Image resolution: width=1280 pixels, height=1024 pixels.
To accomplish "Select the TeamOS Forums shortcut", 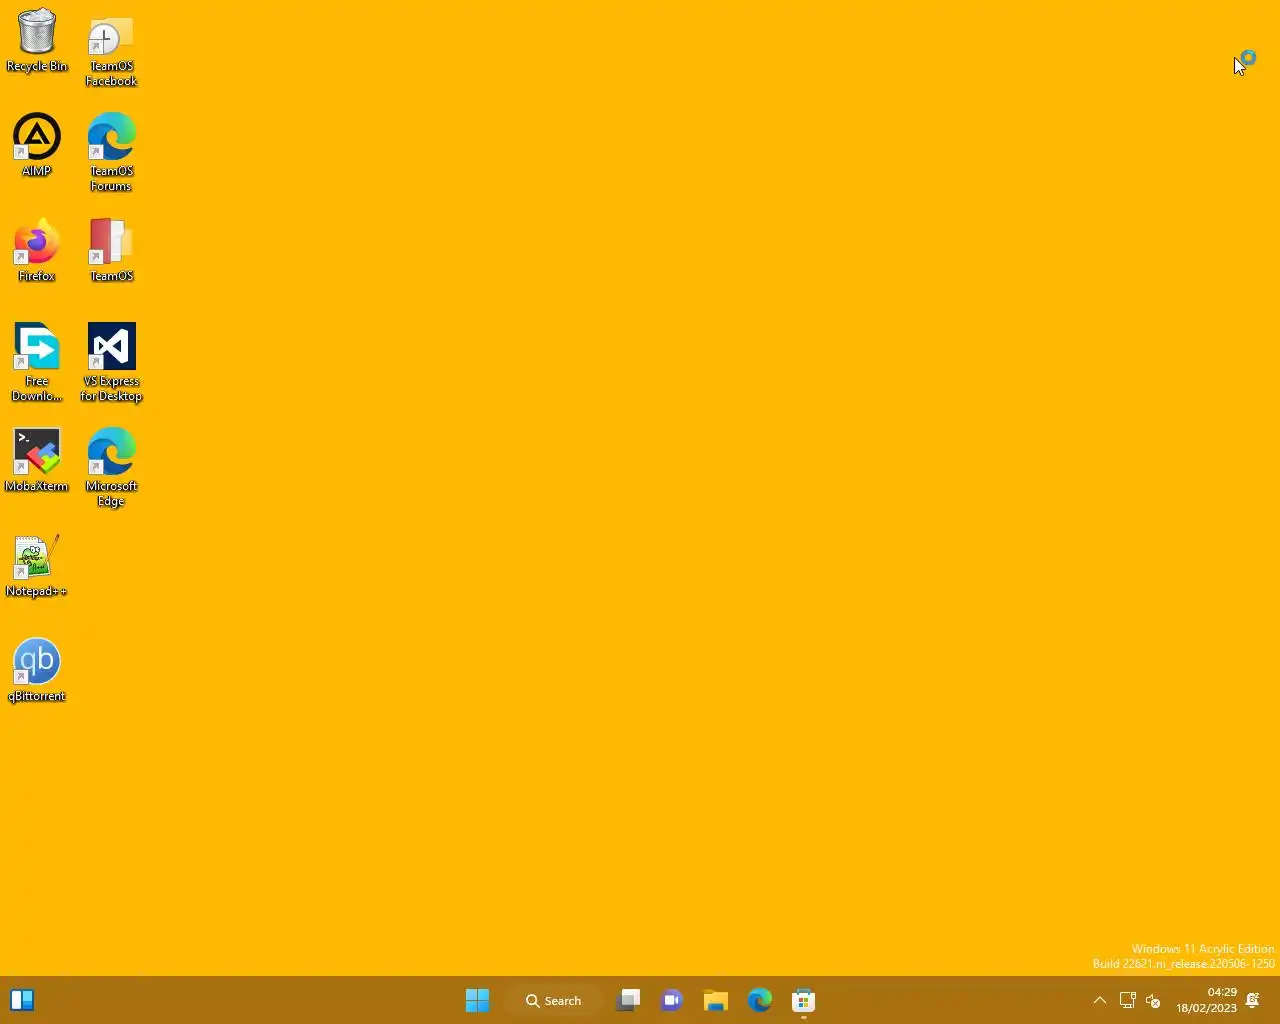I will point(111,152).
